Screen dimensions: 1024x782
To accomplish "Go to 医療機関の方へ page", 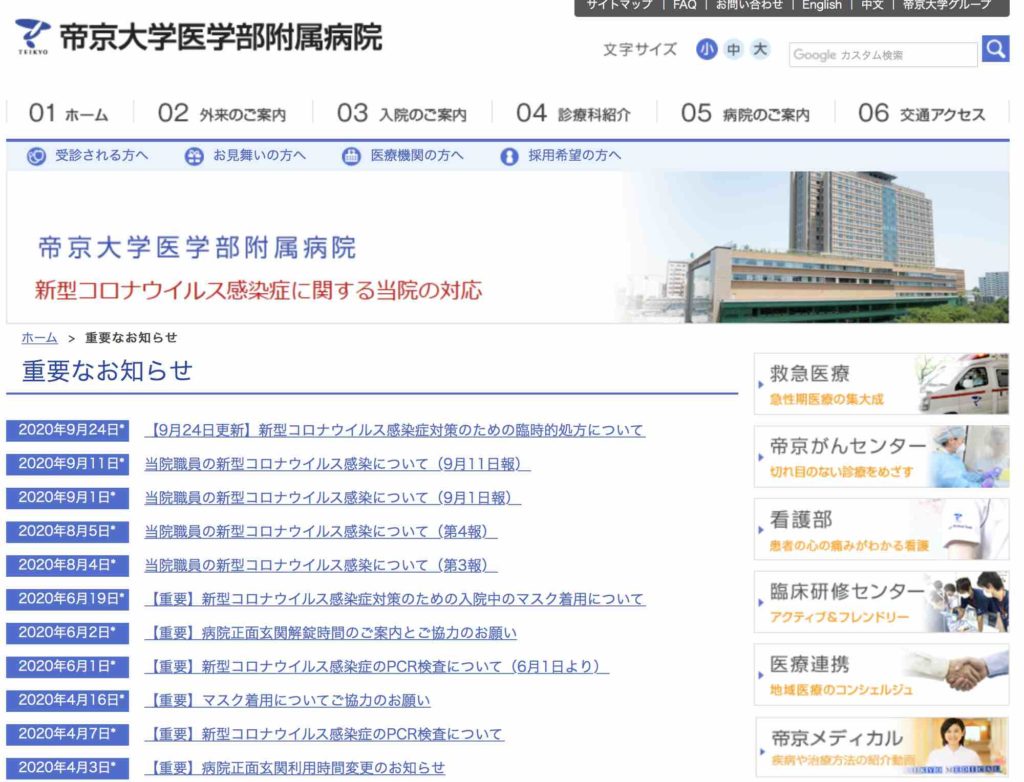I will click(x=417, y=155).
